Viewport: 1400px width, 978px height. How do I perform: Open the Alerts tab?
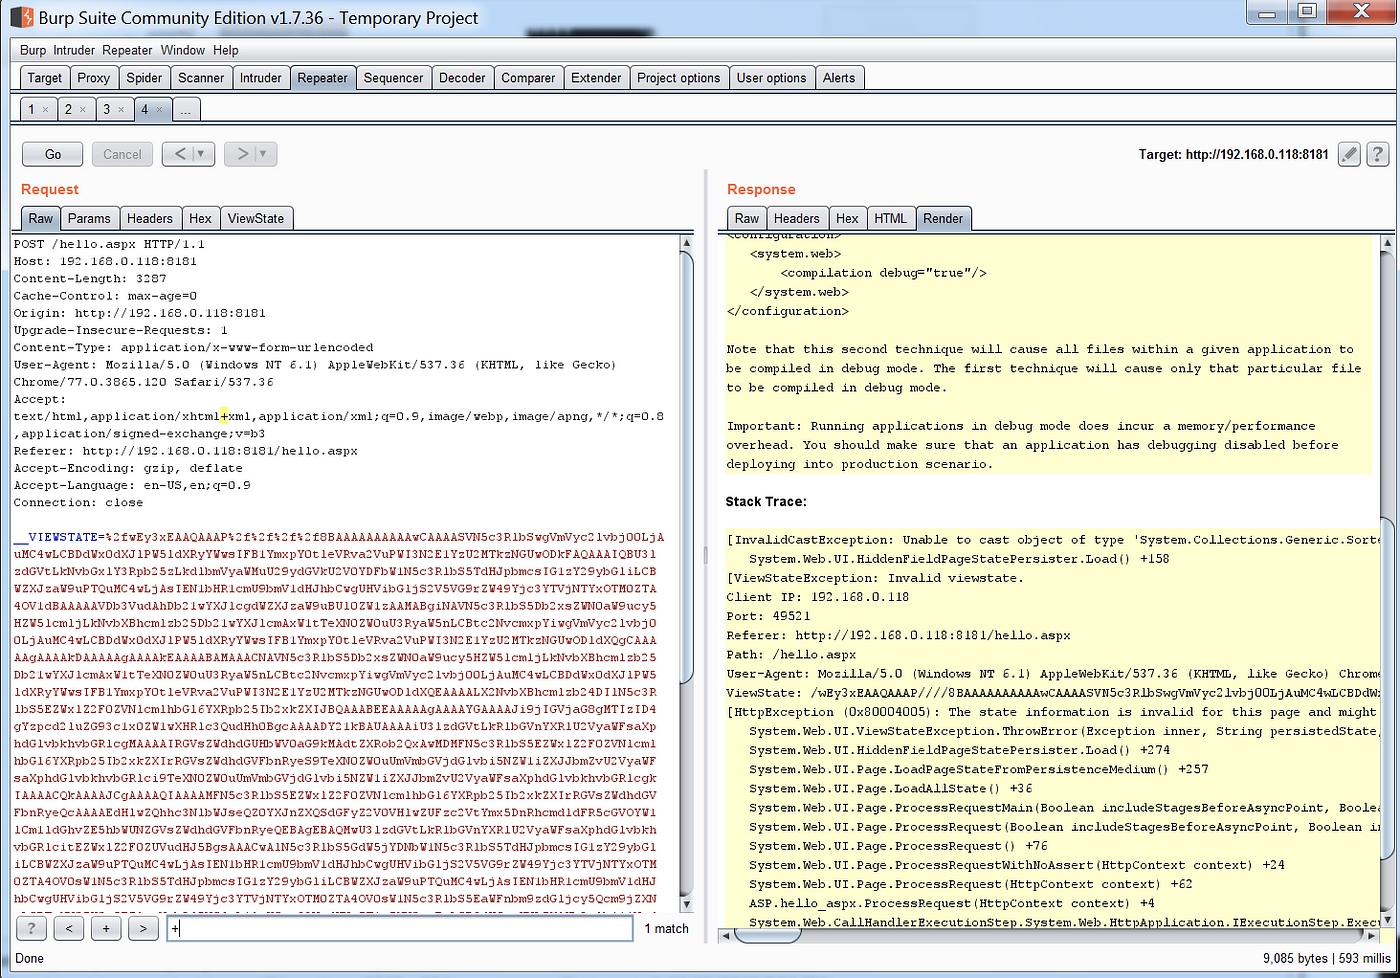pos(839,78)
